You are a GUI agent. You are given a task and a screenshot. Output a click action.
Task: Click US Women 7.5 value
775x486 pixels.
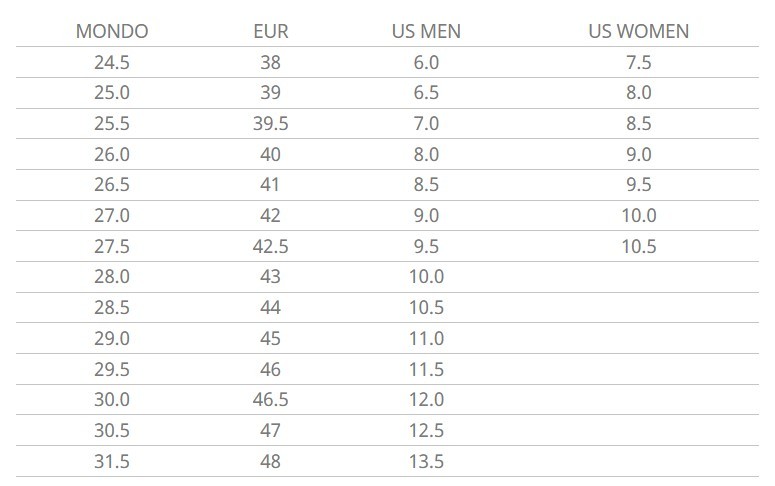pos(639,62)
